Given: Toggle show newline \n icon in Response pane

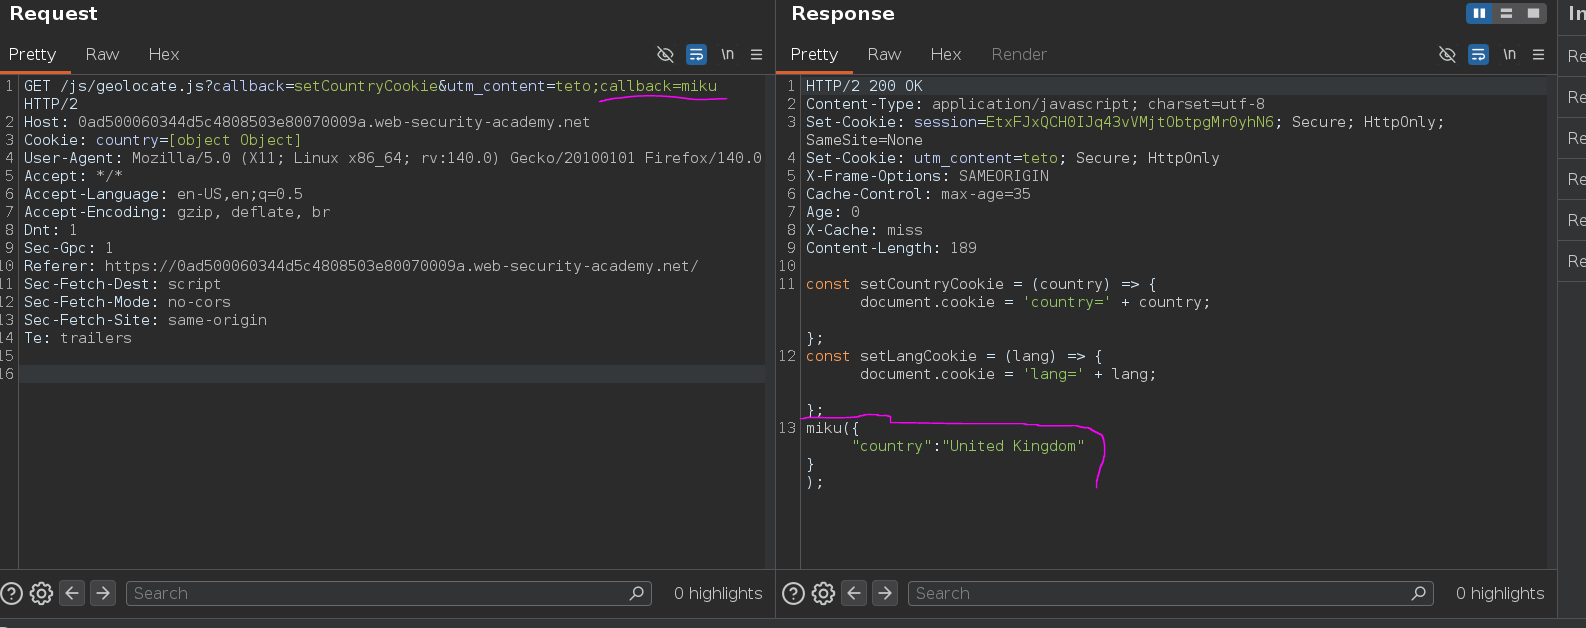Looking at the screenshot, I should tap(1509, 54).
